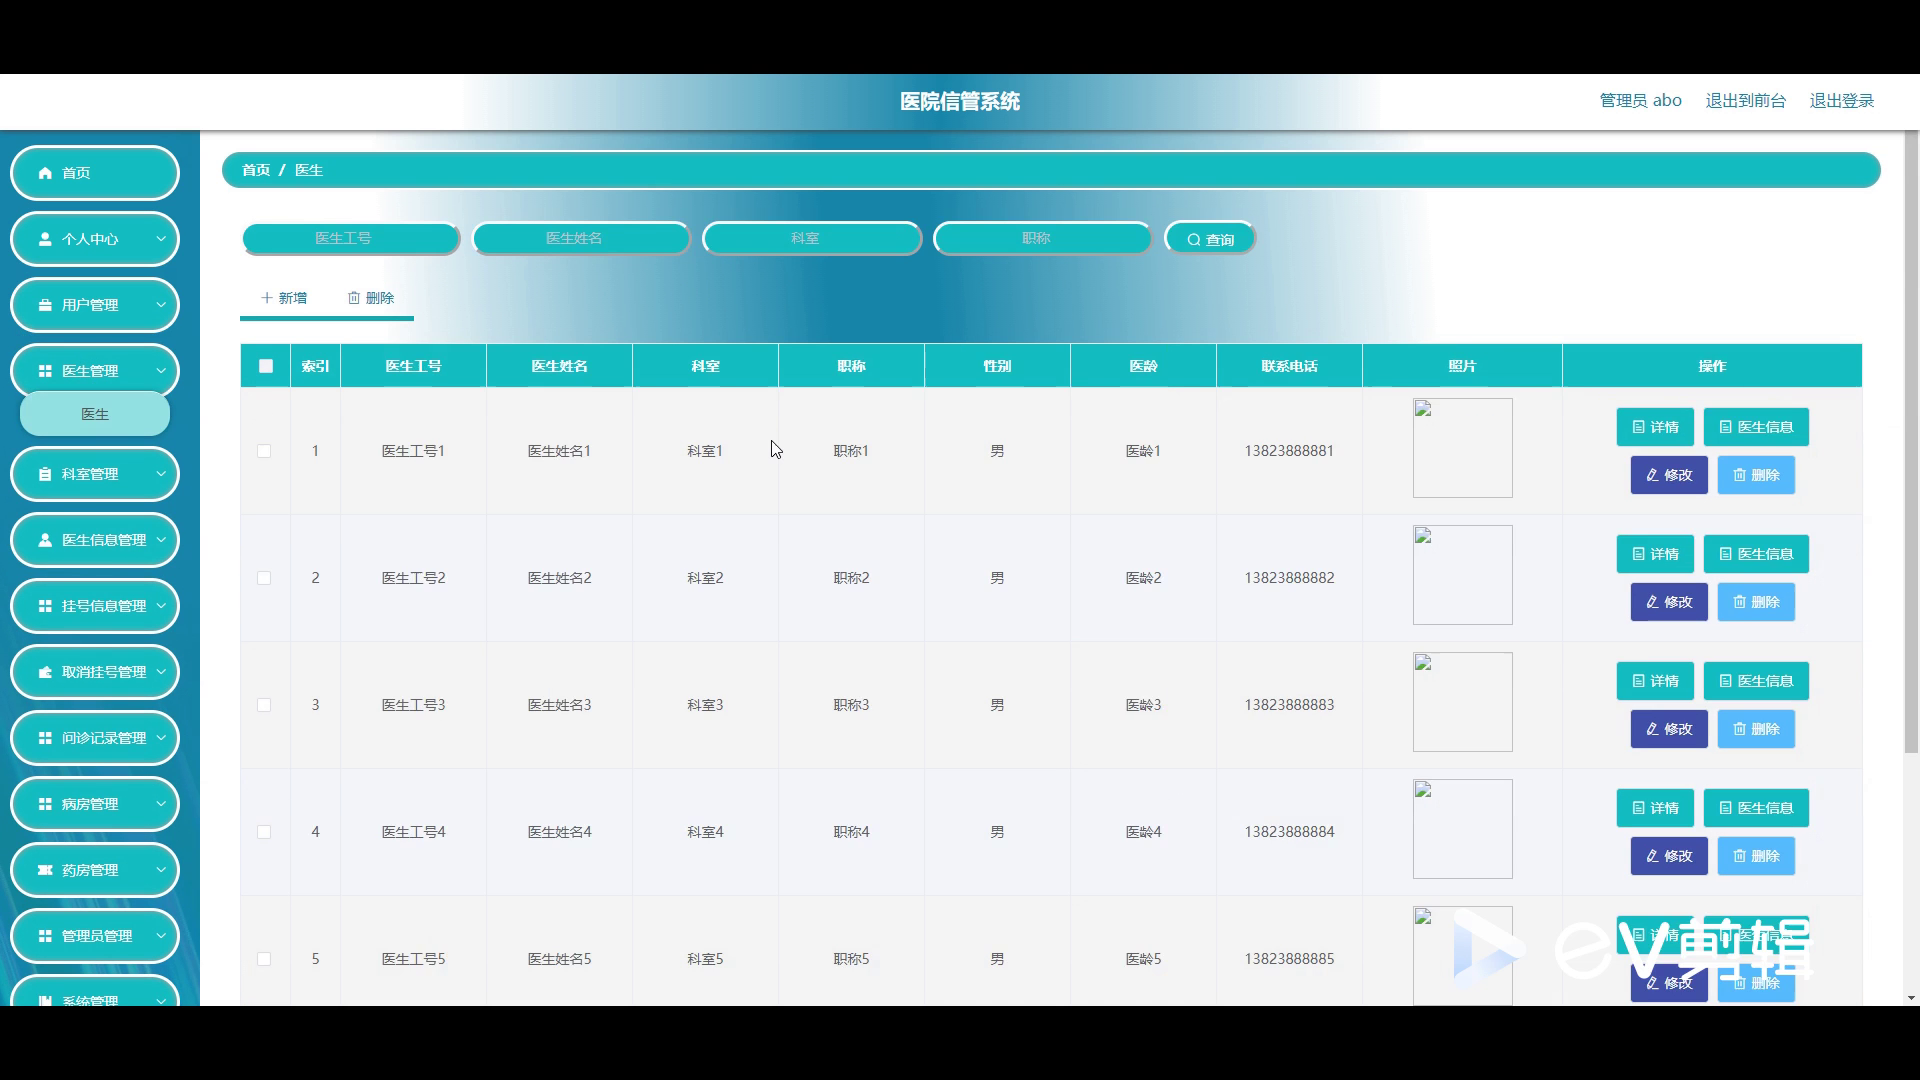
Task: Click the person icon beside 医生信息管理
Action: 45,540
